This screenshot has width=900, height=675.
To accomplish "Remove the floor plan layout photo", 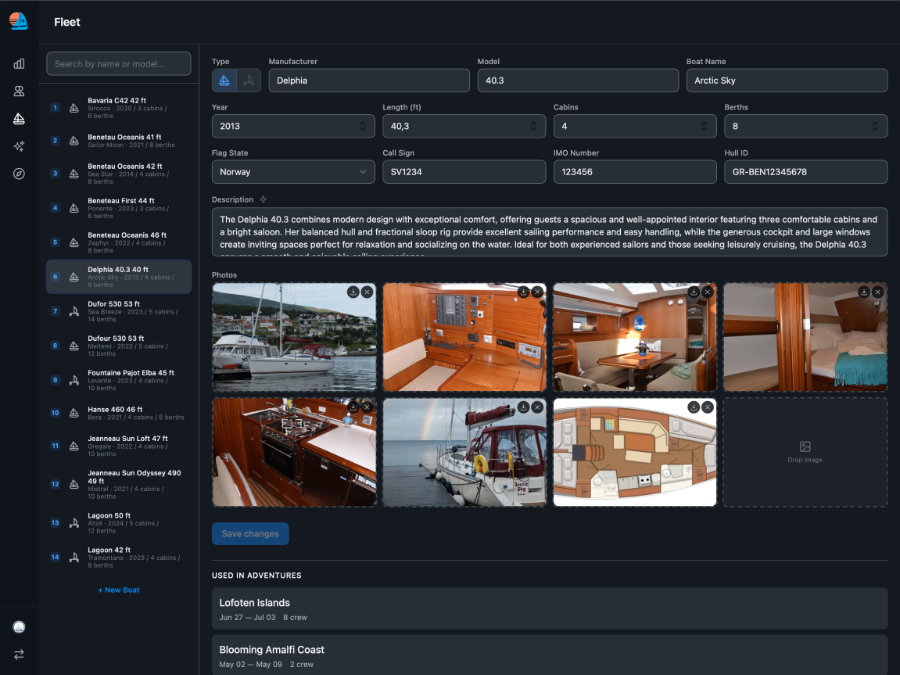I will pyautogui.click(x=708, y=408).
